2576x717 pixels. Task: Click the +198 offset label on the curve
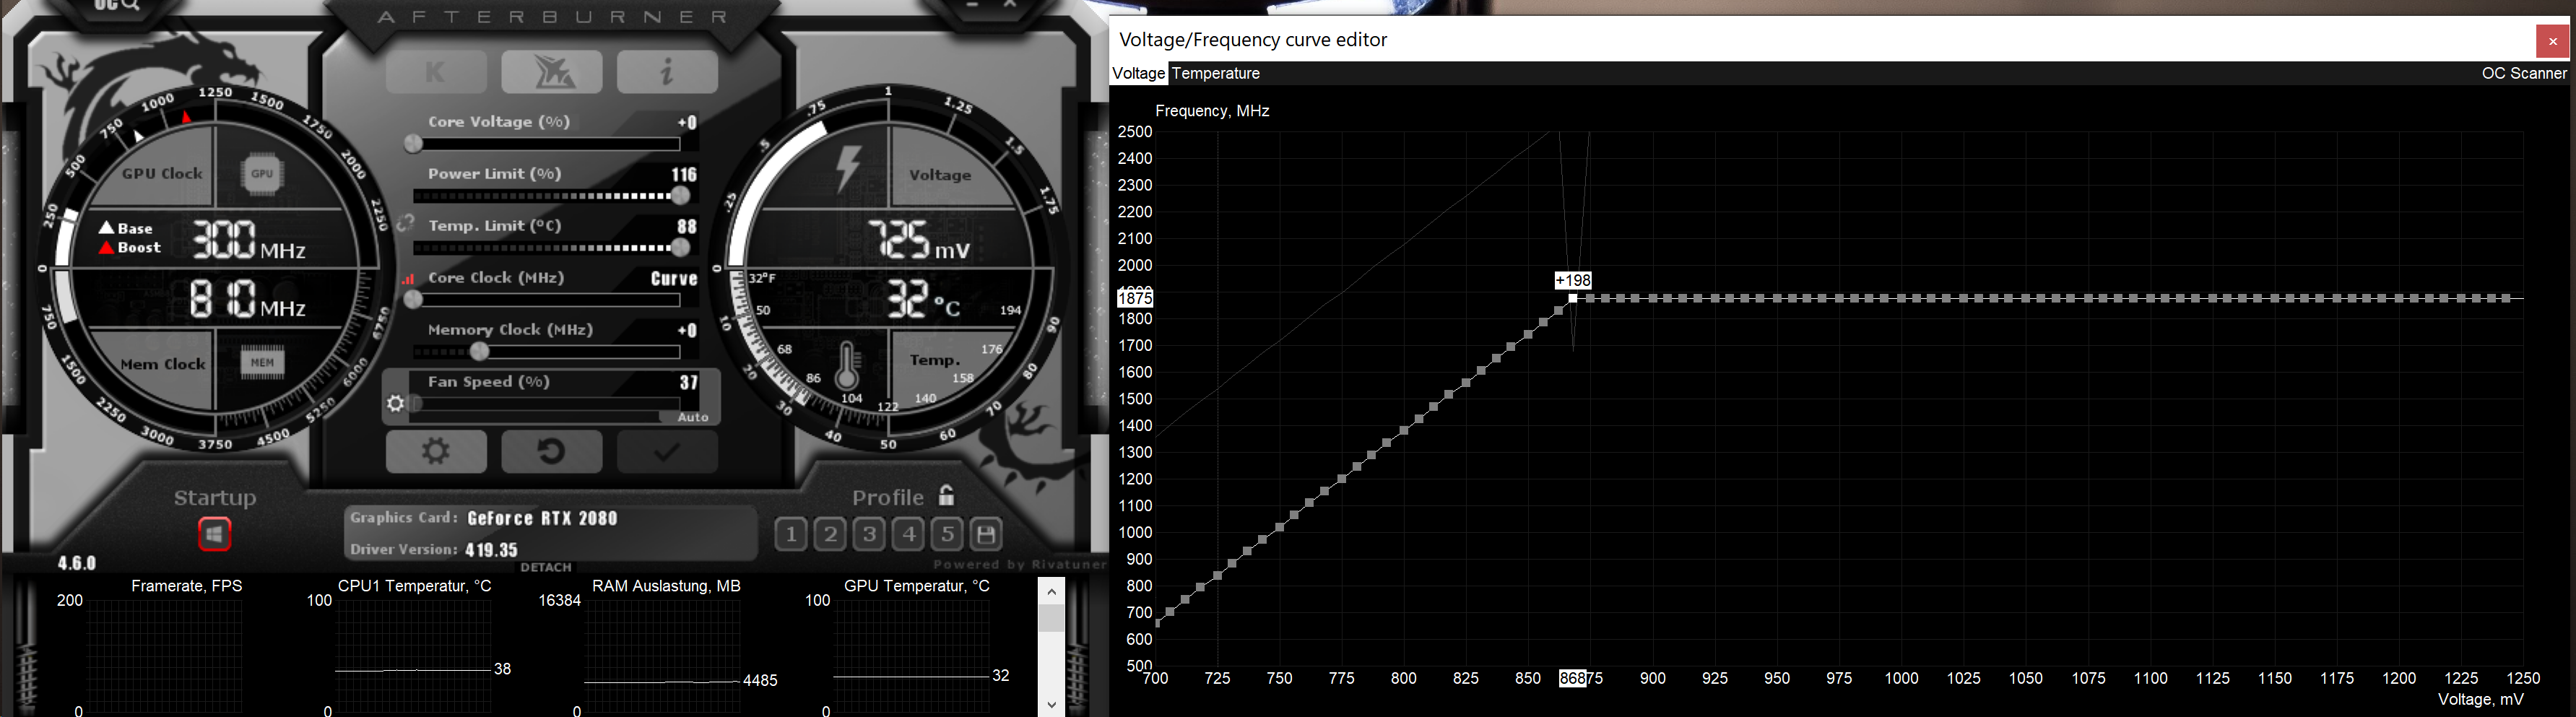point(1573,281)
